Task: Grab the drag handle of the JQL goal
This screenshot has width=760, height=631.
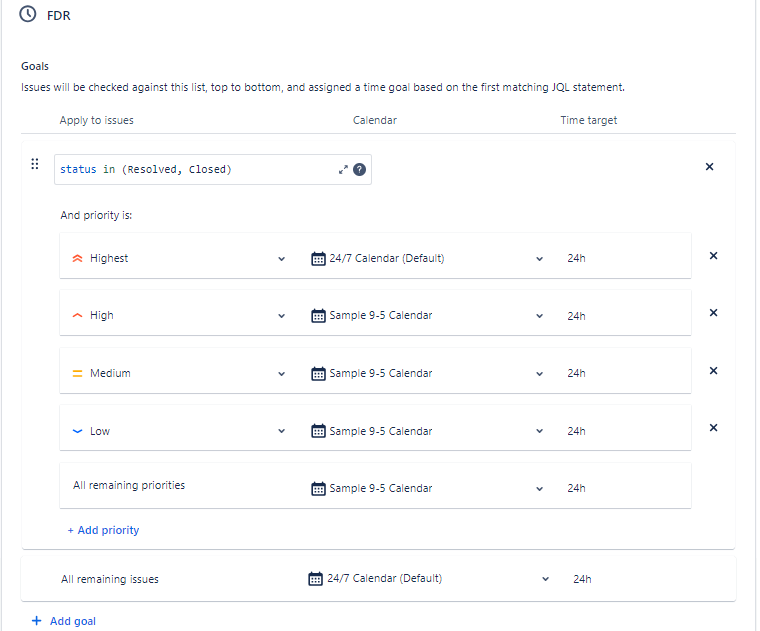Action: coord(34,164)
